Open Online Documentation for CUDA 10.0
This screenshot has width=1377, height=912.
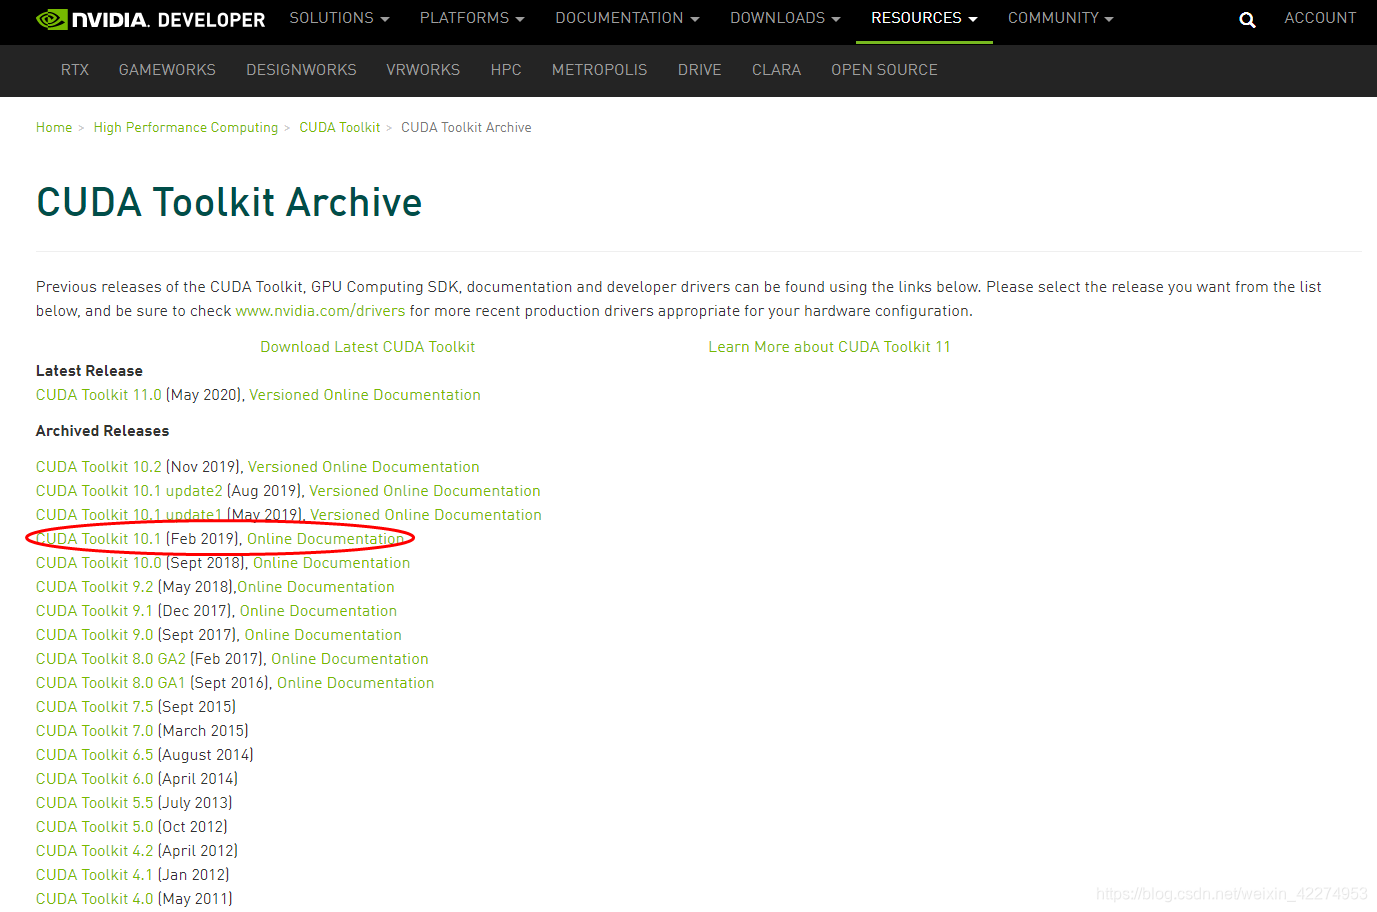point(332,563)
